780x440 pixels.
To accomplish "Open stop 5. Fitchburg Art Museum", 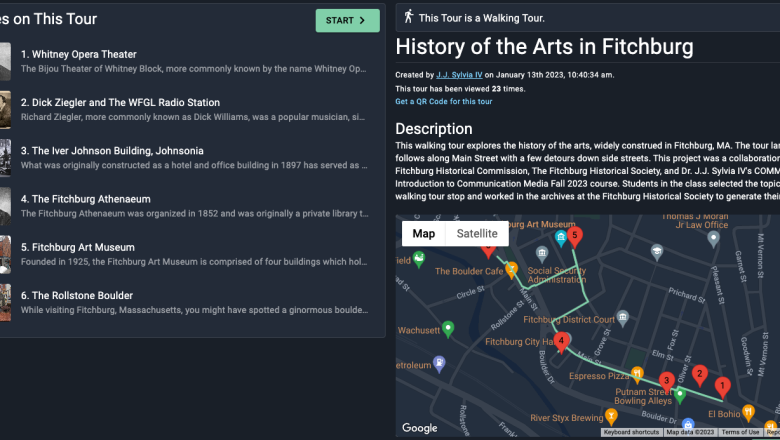I will pos(78,247).
